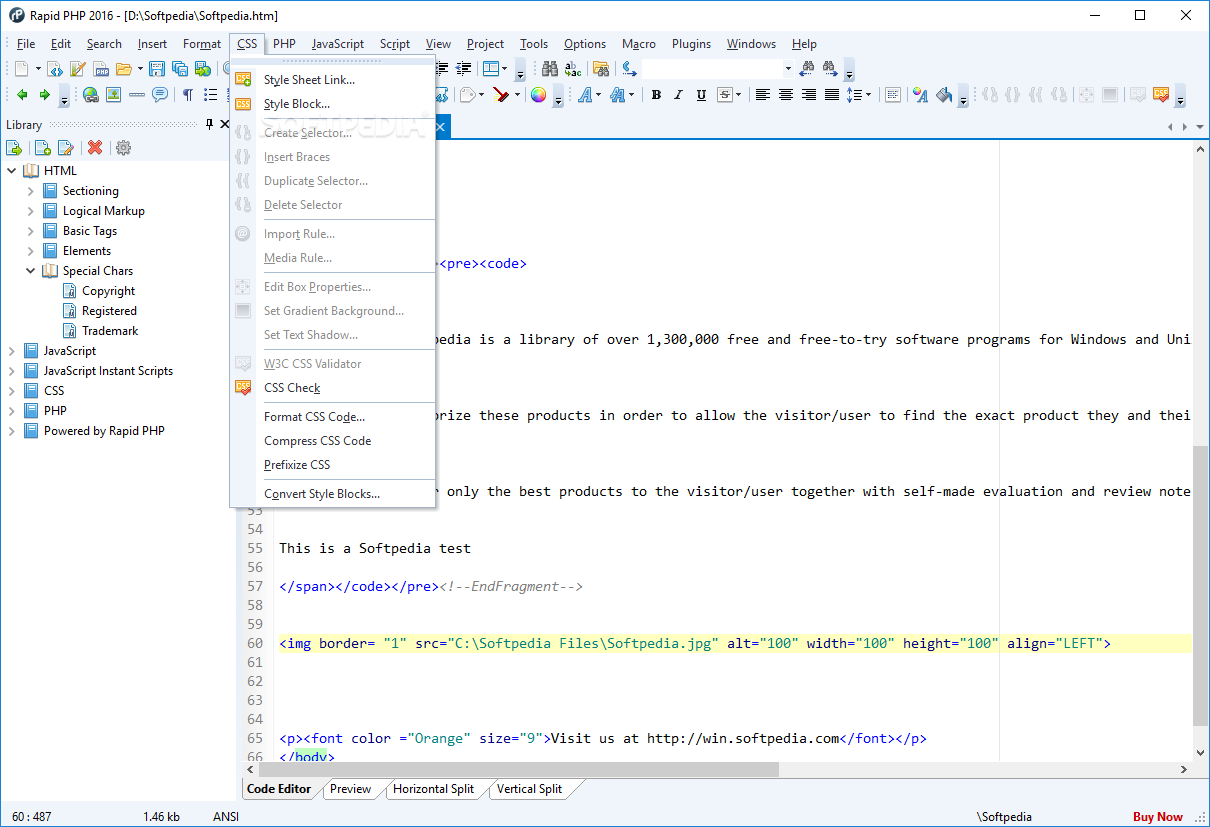This screenshot has width=1210, height=827.
Task: Apply bold formatting with B icon
Action: pyautogui.click(x=656, y=95)
